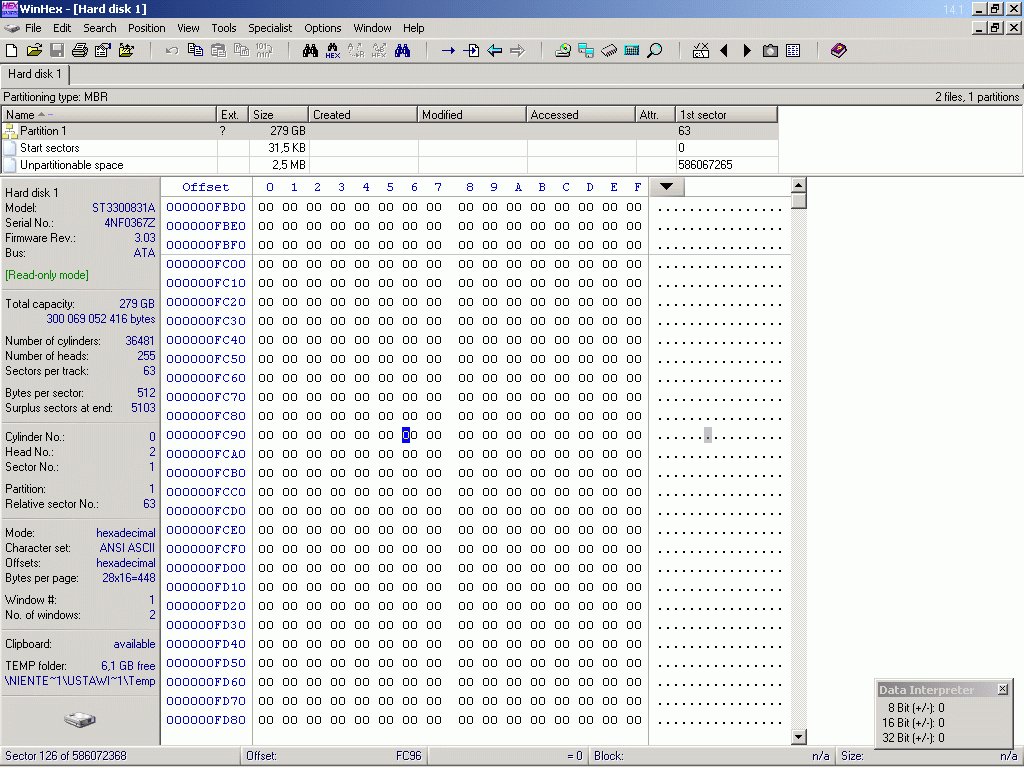Image resolution: width=1024 pixels, height=768 pixels.
Task: Open the Tools menu
Action: (223, 28)
